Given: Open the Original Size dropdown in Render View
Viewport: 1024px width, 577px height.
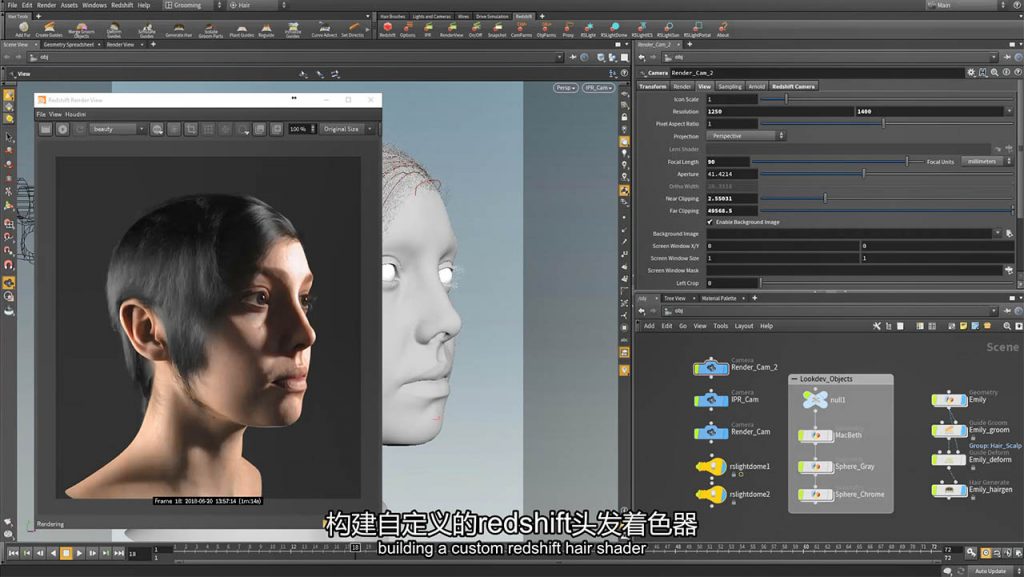Looking at the screenshot, I should [x=346, y=129].
